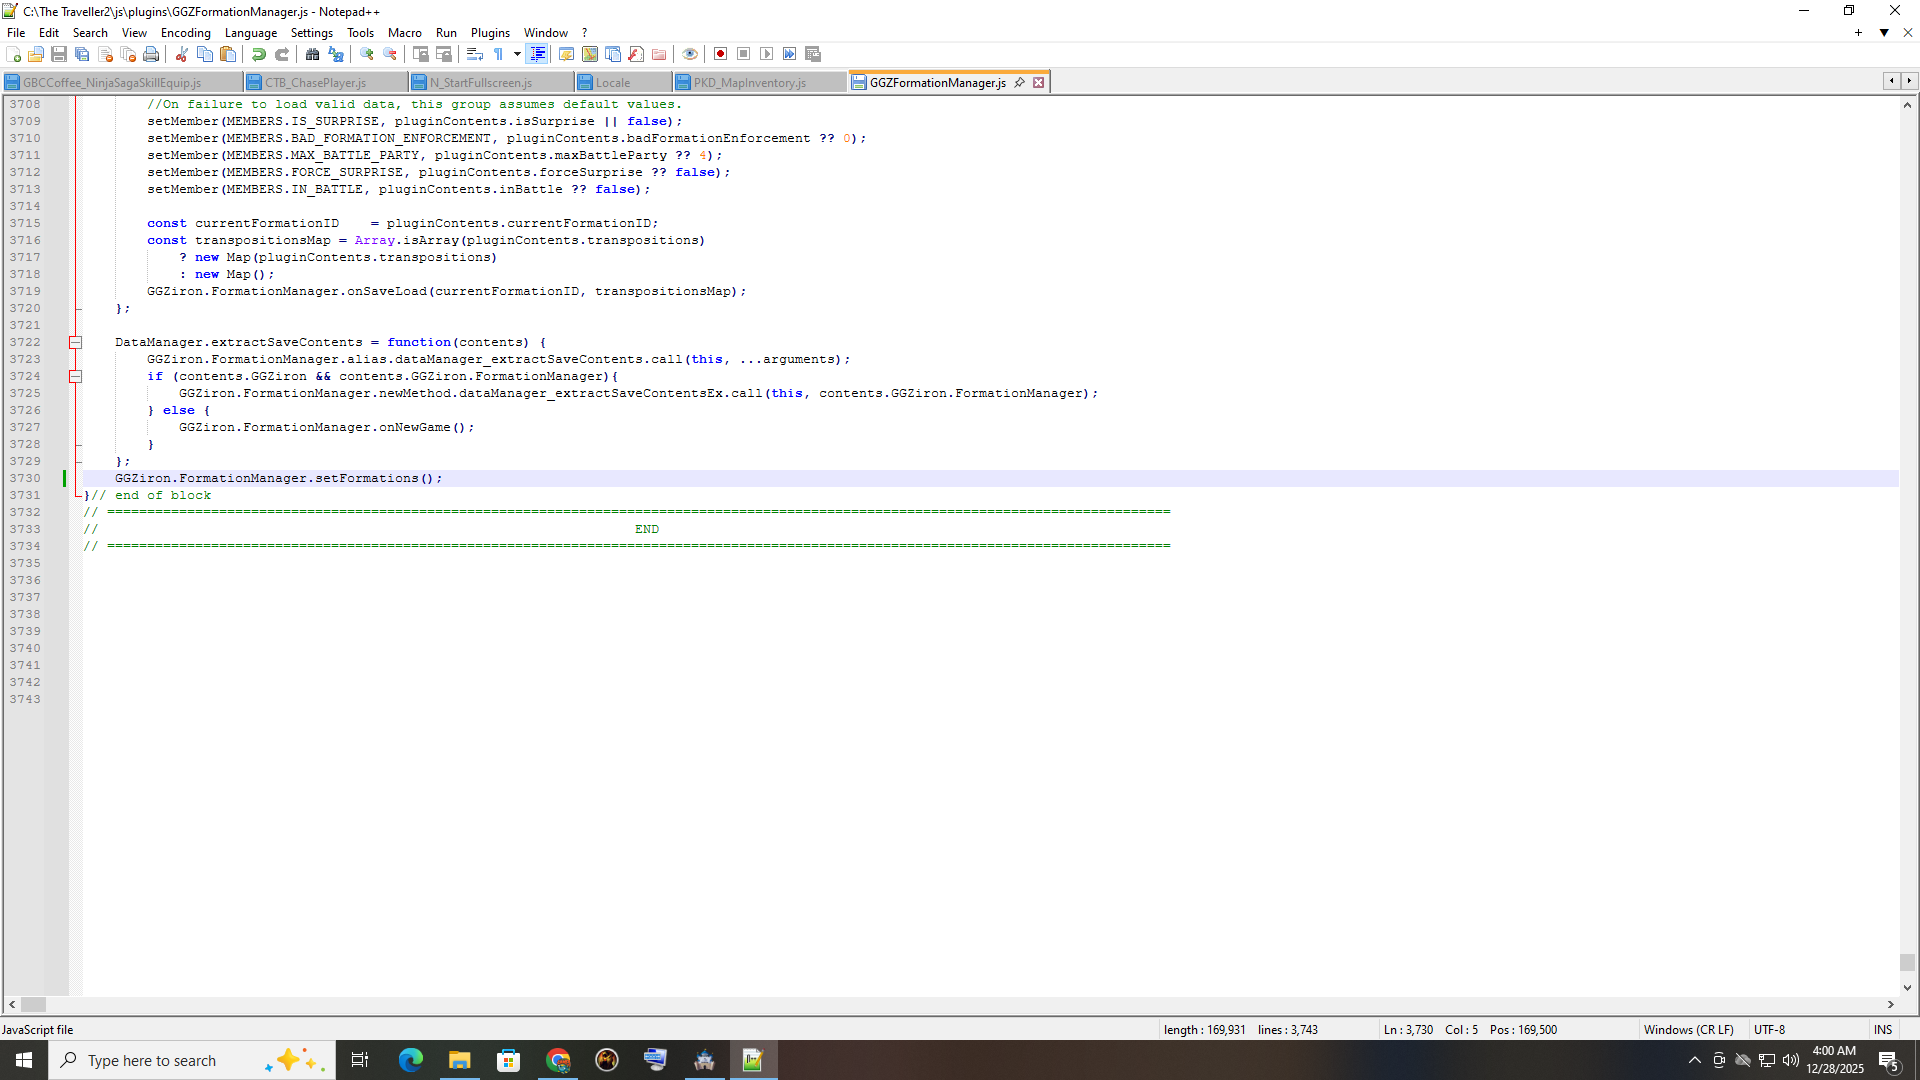Click the New file toolbar icon
This screenshot has height=1080, width=1920.
[13, 54]
